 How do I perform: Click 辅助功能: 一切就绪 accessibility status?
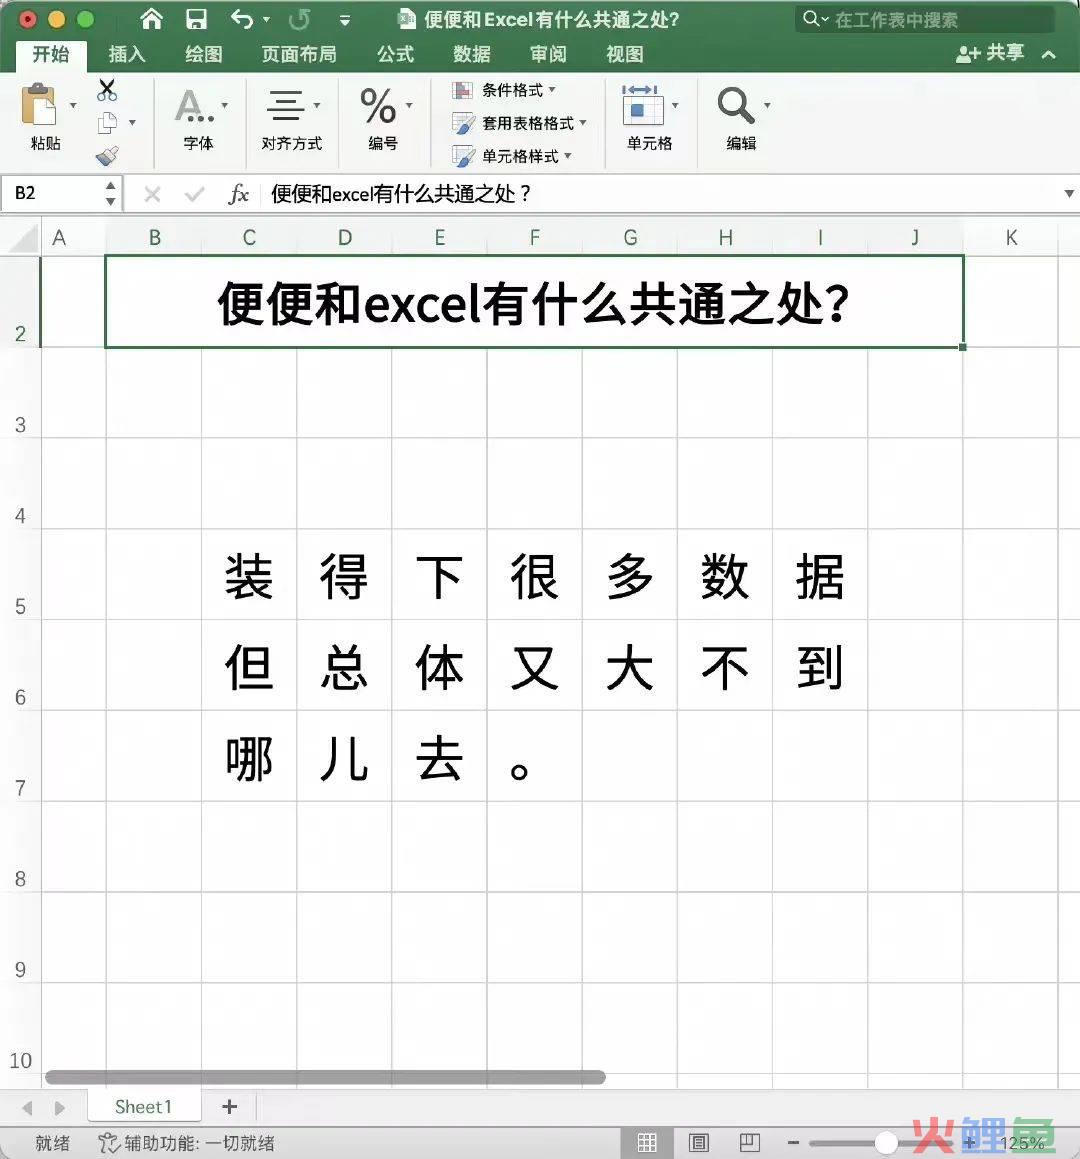click(186, 1143)
